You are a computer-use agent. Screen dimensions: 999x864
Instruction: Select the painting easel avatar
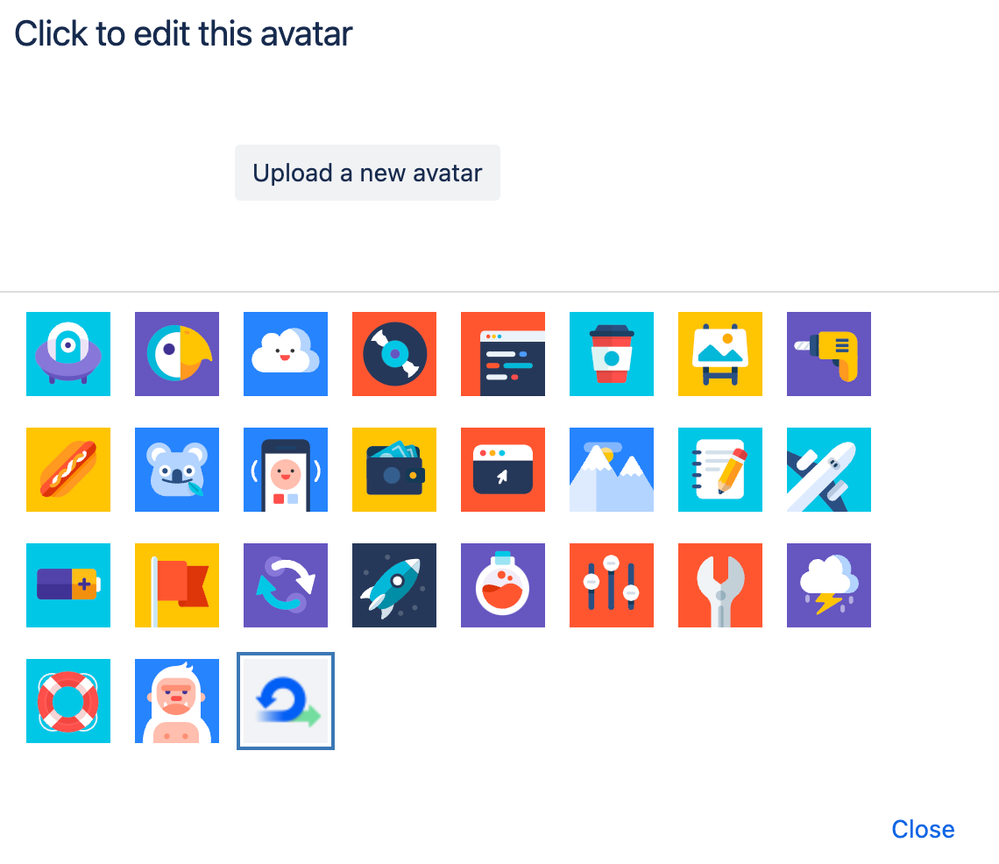coord(720,355)
